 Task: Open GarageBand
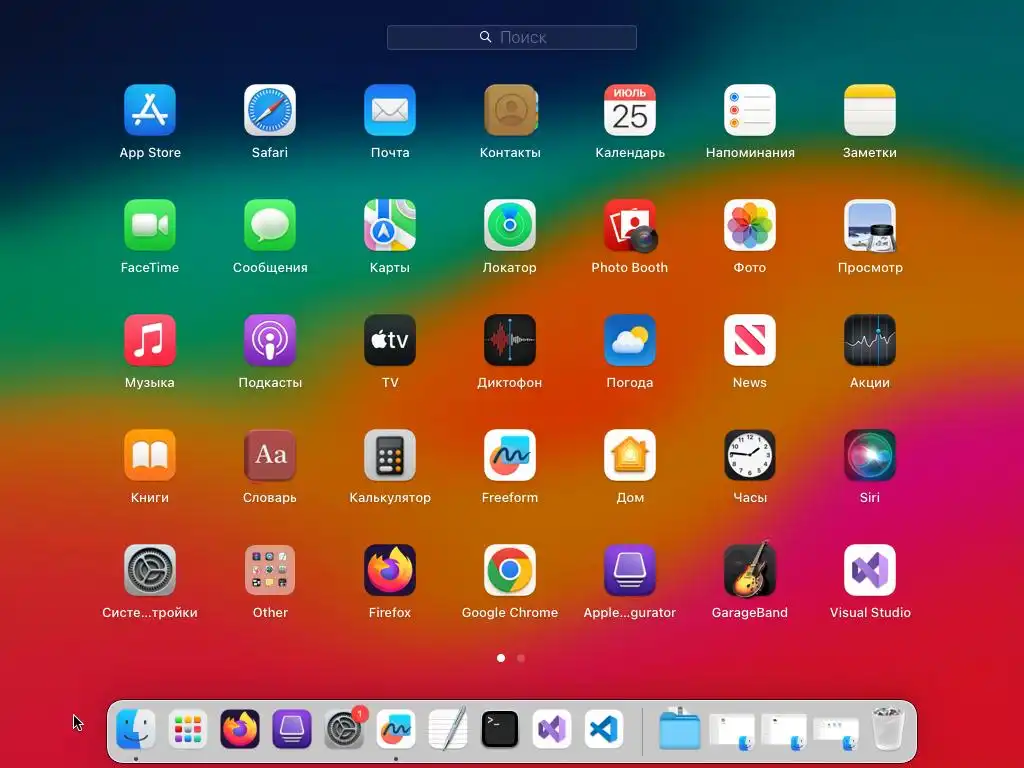(750, 568)
